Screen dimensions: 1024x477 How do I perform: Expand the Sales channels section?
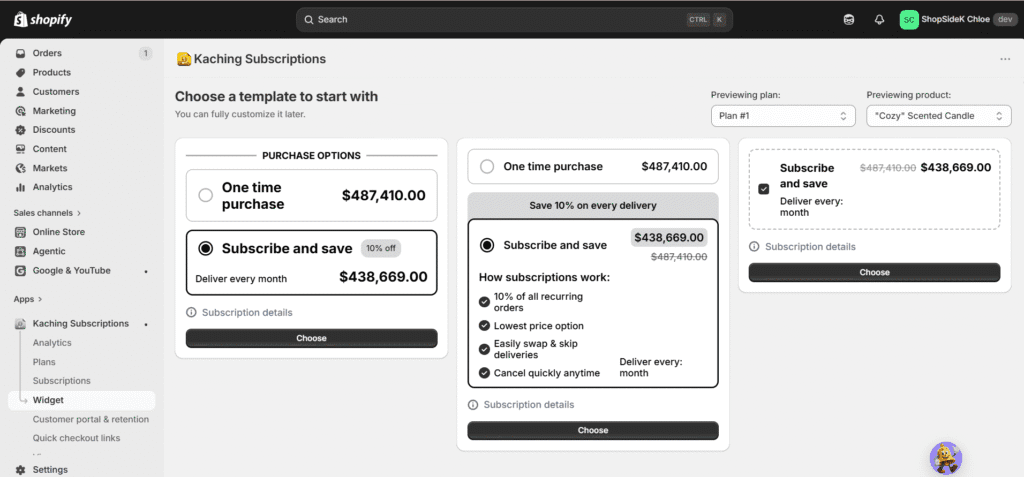(47, 212)
